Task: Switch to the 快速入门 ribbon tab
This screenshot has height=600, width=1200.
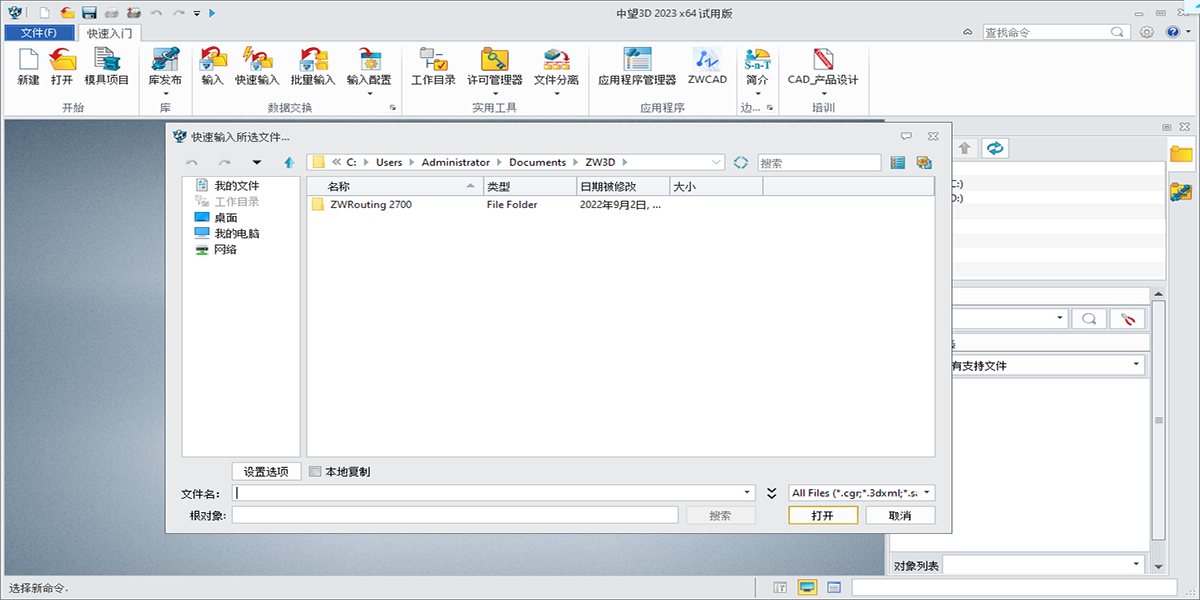Action: [x=110, y=33]
